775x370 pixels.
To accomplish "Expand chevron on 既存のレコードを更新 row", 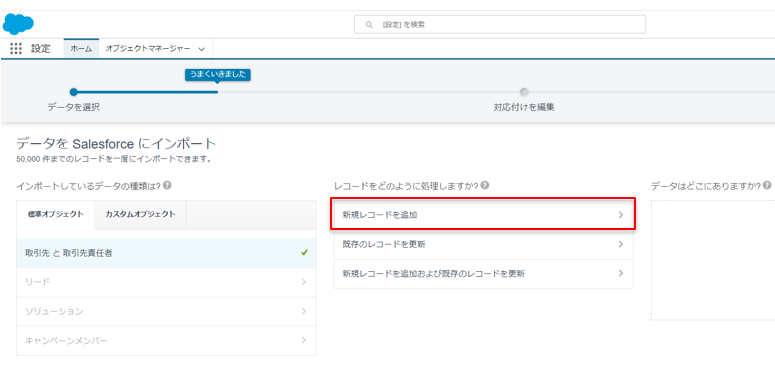I will 621,245.
